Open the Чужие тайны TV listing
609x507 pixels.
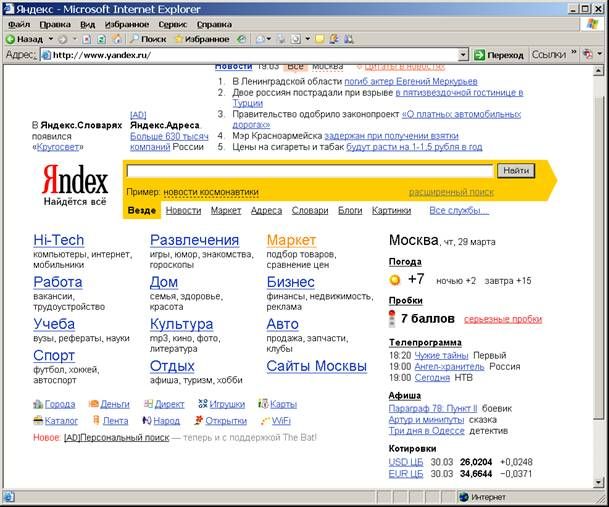(x=441, y=355)
